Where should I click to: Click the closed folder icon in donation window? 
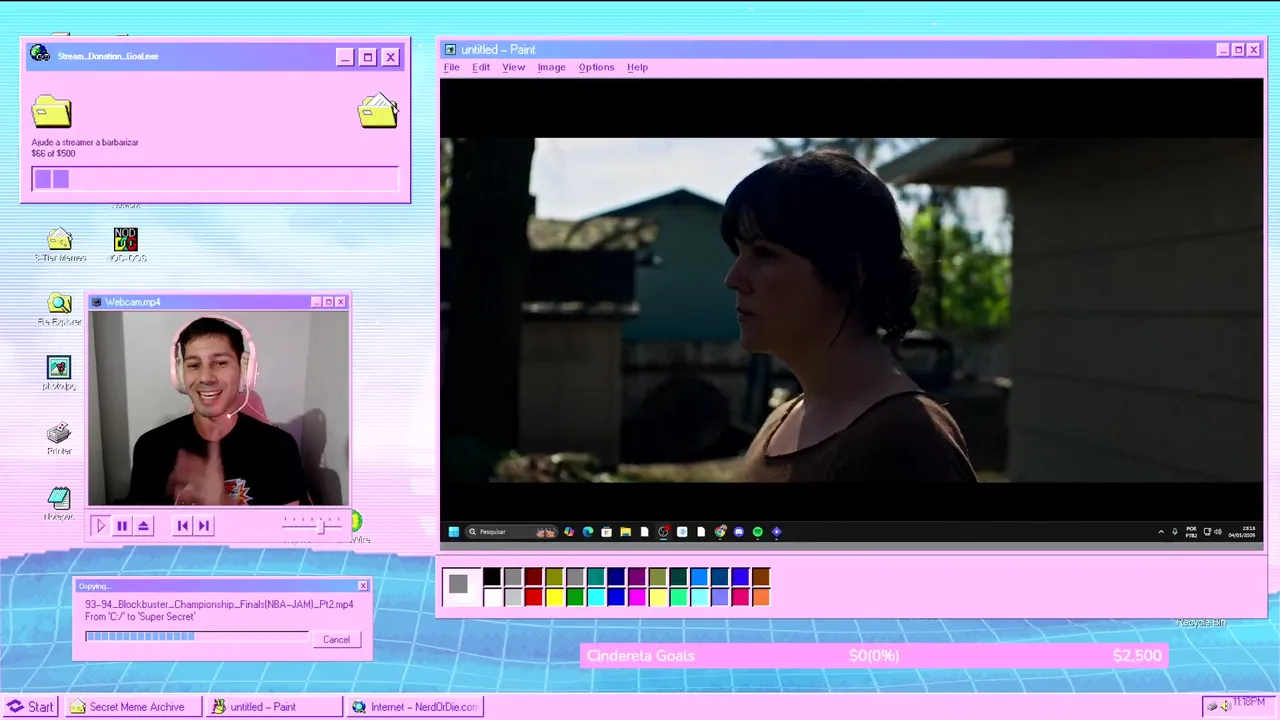[51, 111]
